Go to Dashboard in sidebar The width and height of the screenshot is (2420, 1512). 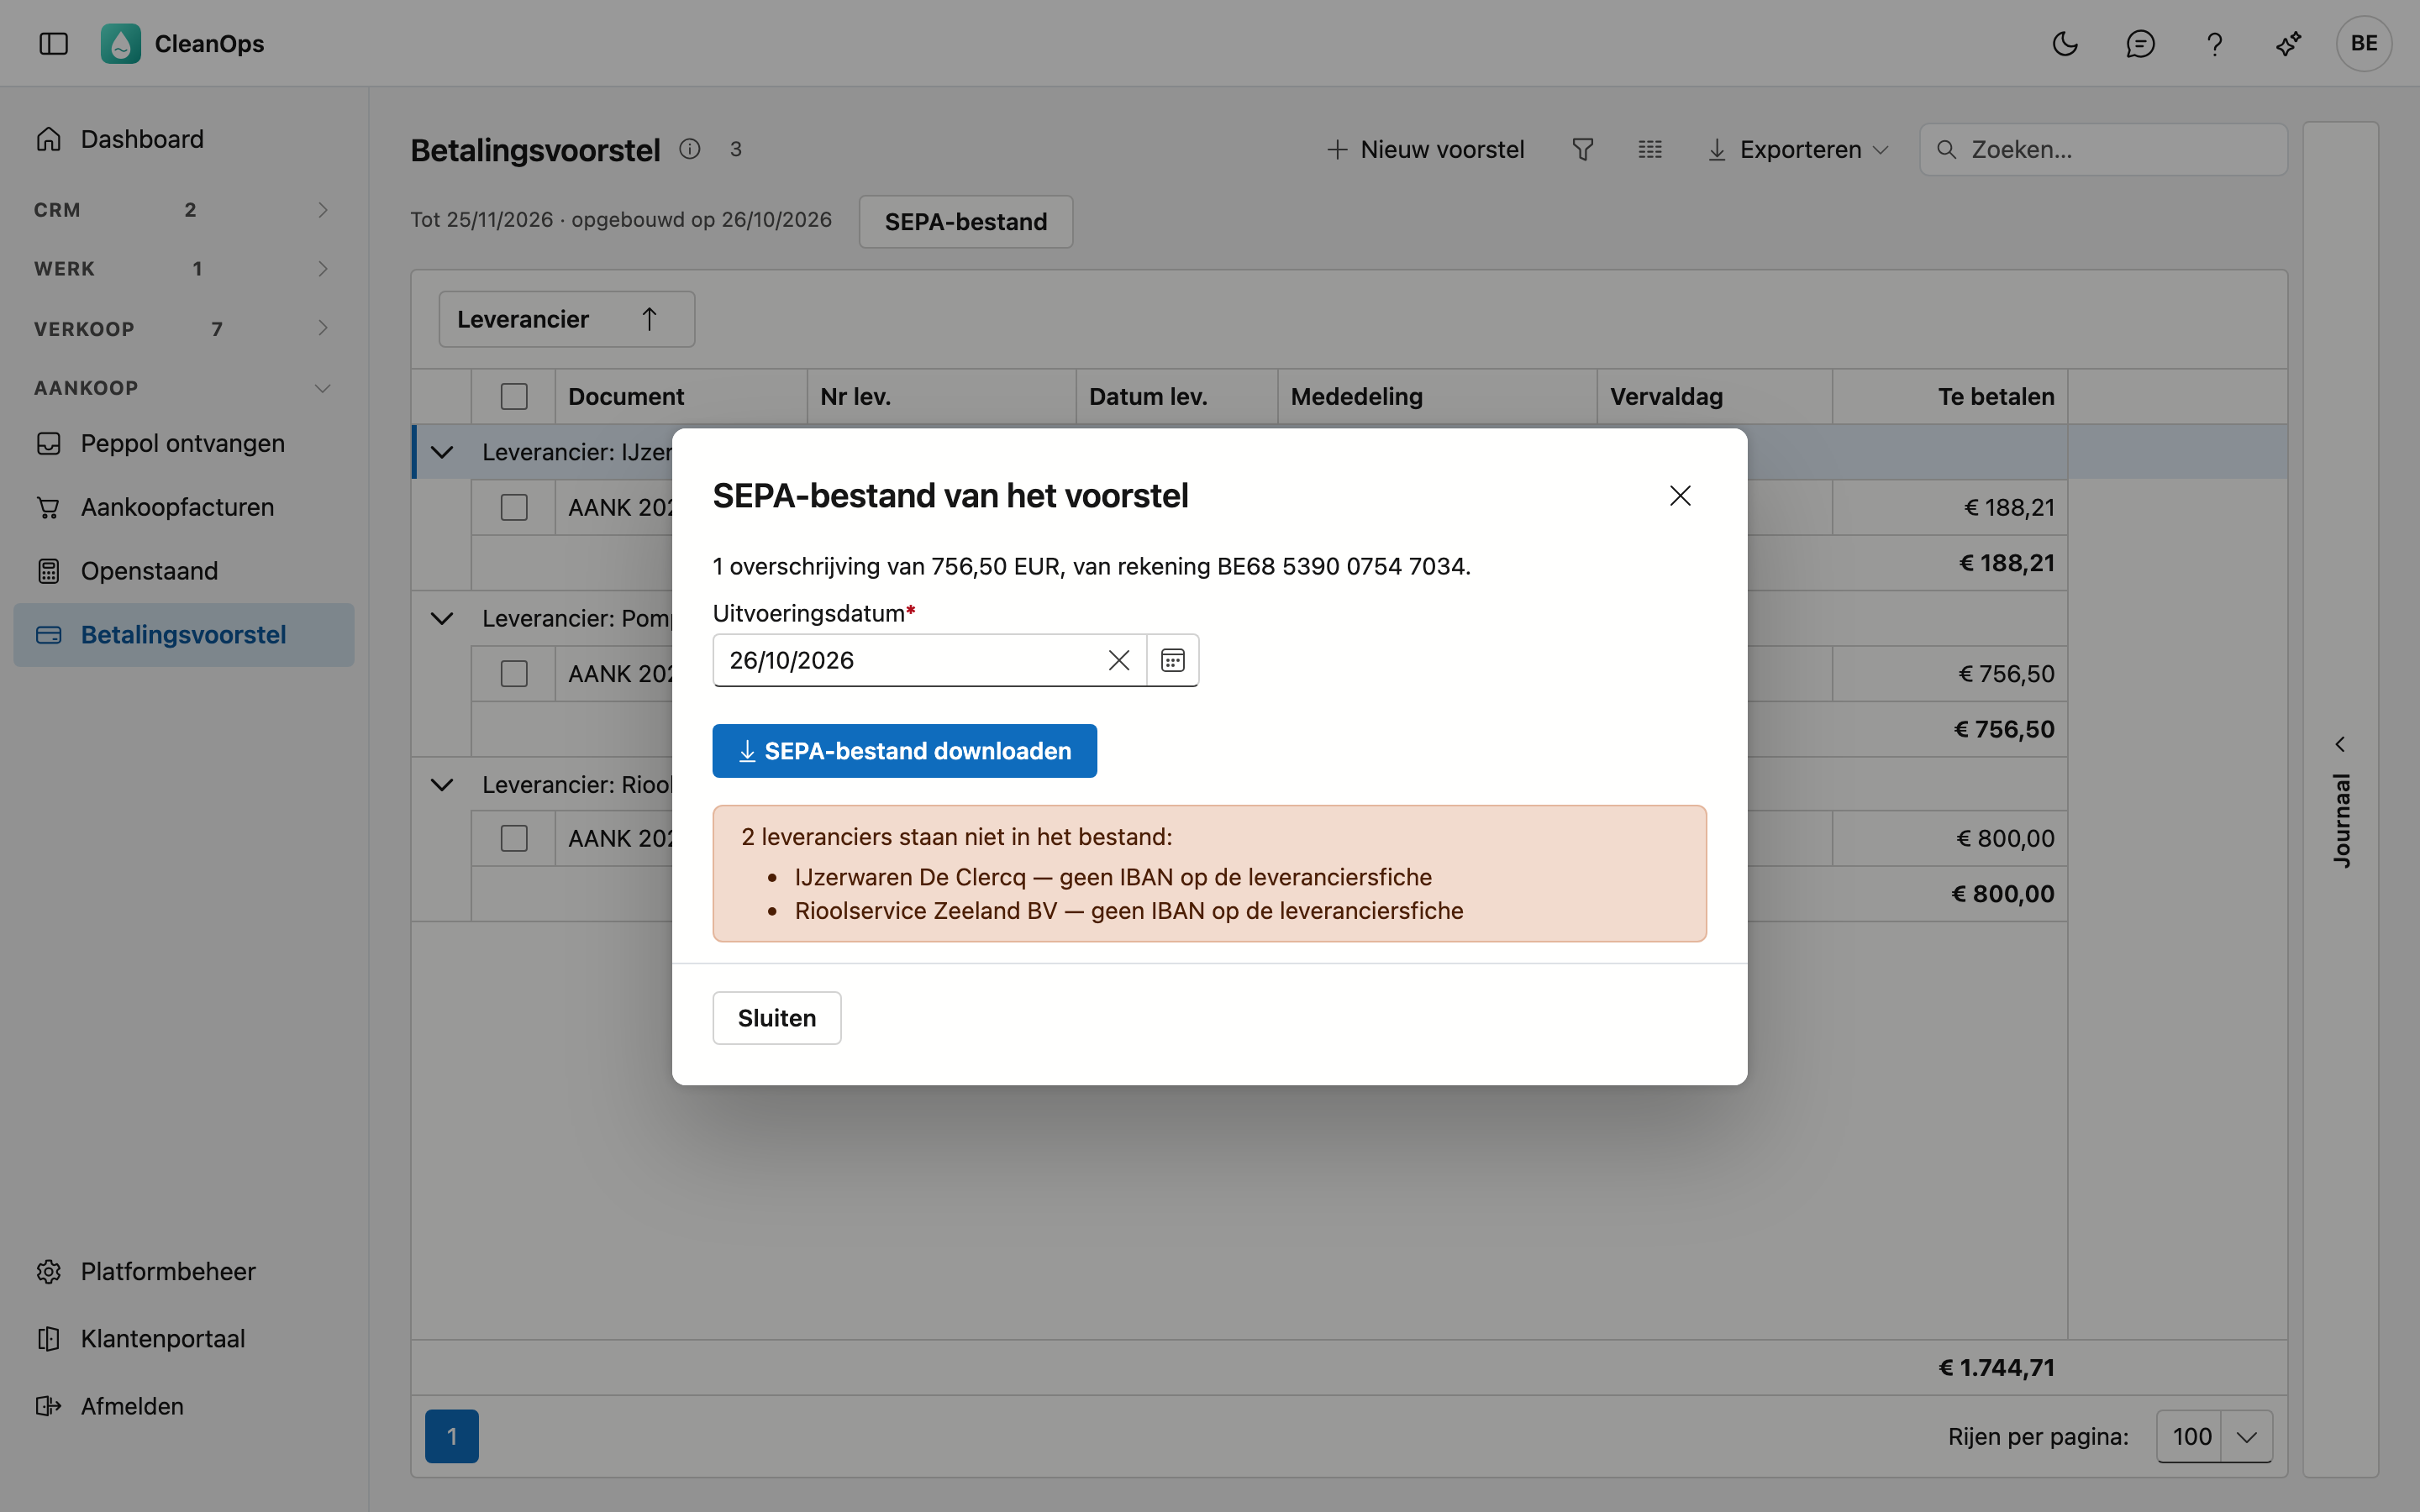click(184, 139)
